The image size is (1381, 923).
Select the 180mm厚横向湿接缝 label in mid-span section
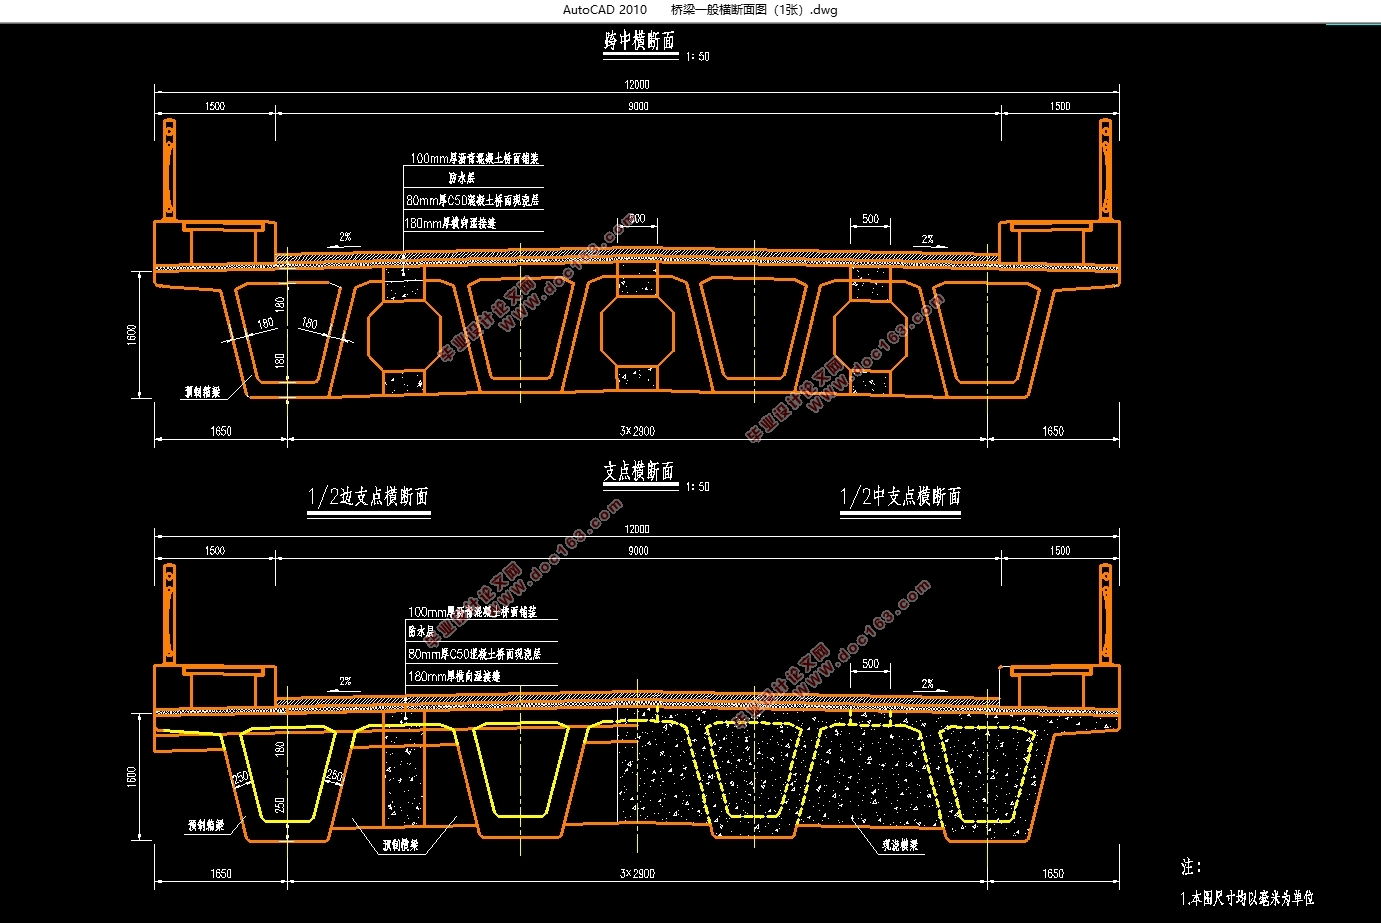pos(451,223)
